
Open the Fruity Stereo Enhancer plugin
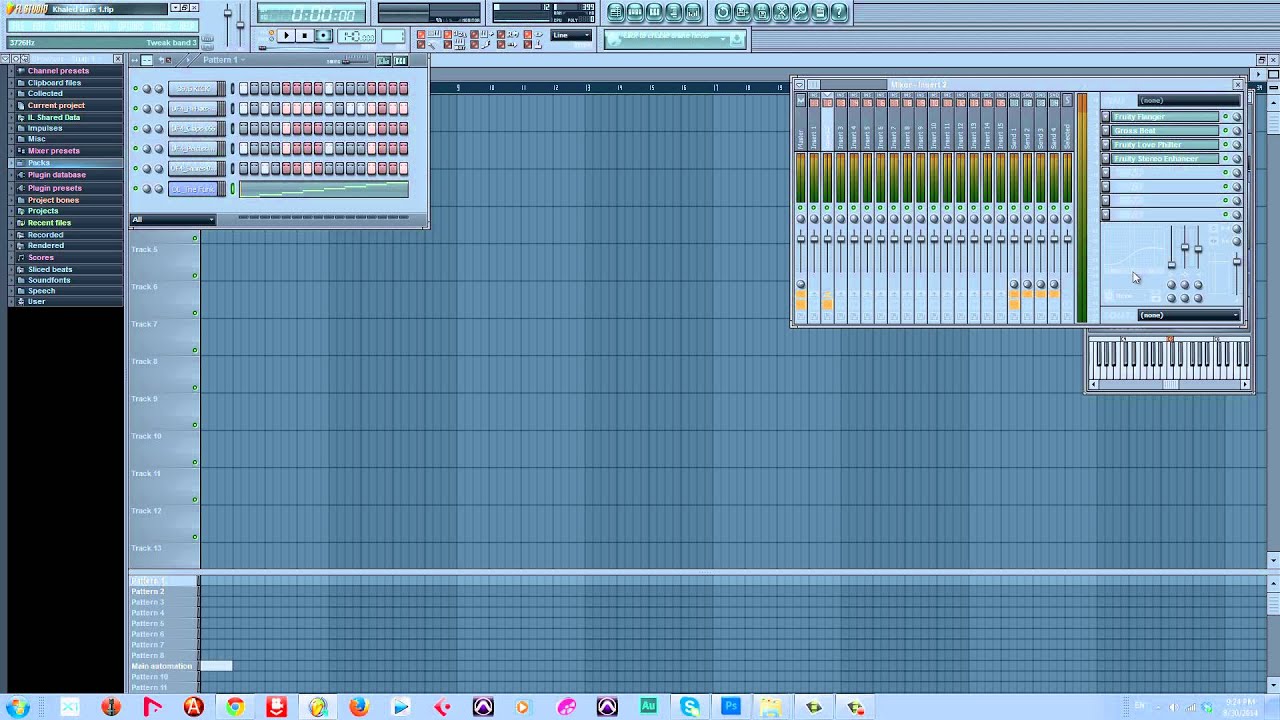1165,159
